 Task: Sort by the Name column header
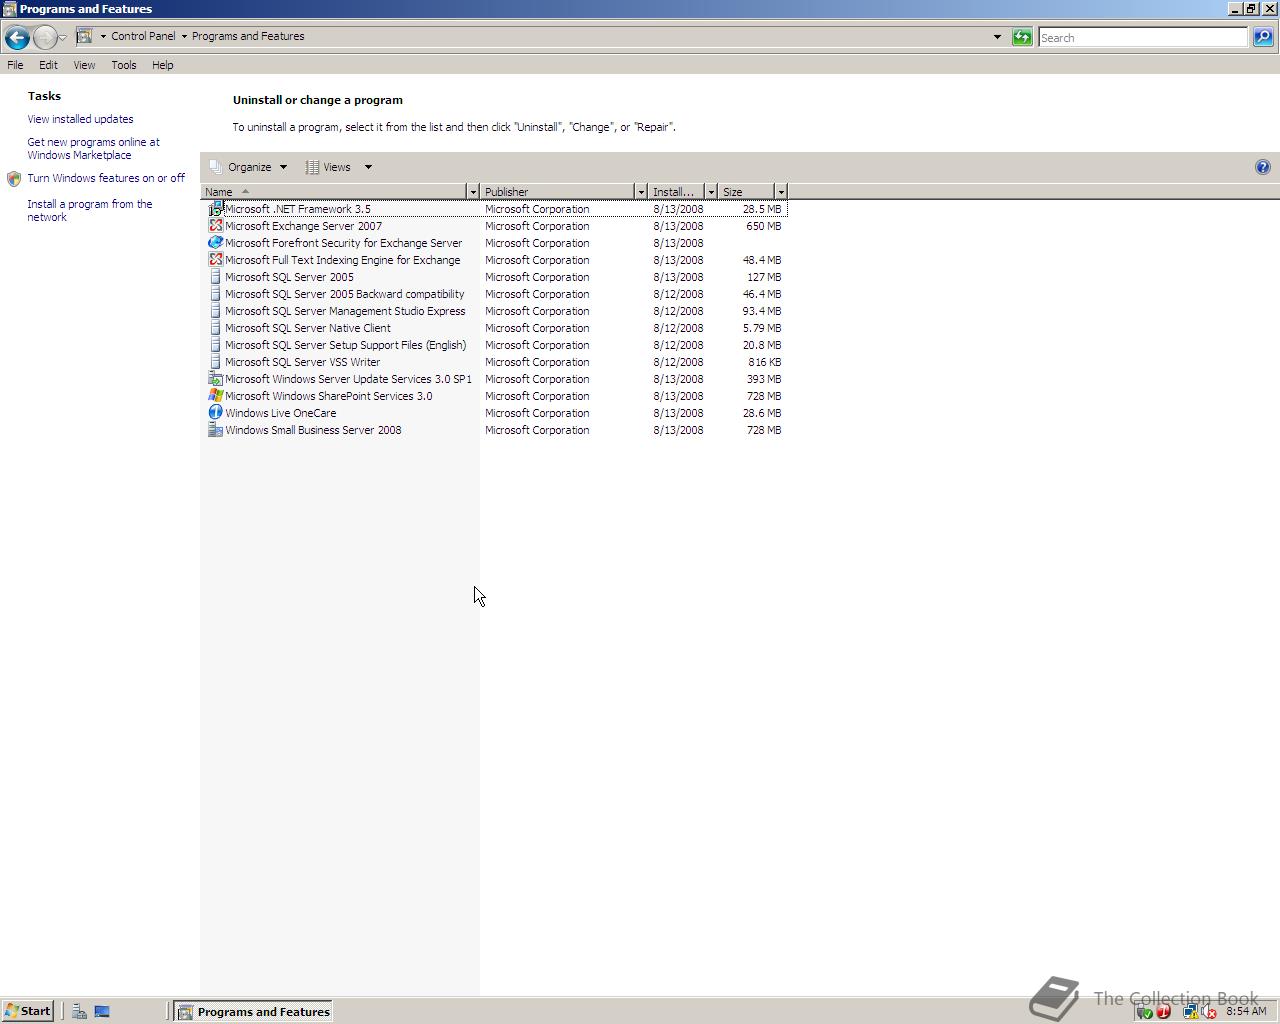pyautogui.click(x=334, y=191)
